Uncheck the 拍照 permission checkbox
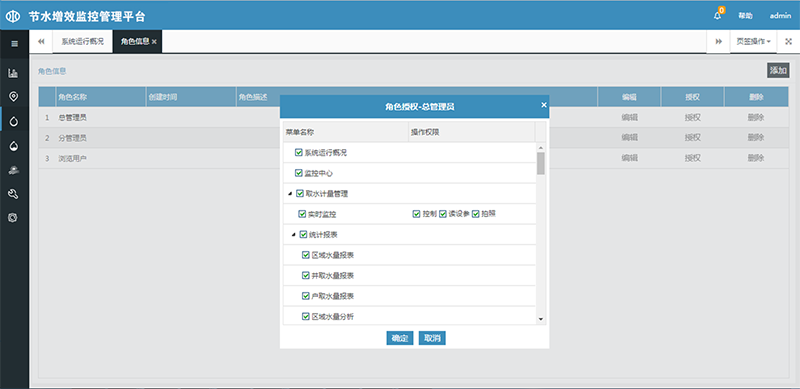This screenshot has height=389, width=800. click(x=476, y=214)
